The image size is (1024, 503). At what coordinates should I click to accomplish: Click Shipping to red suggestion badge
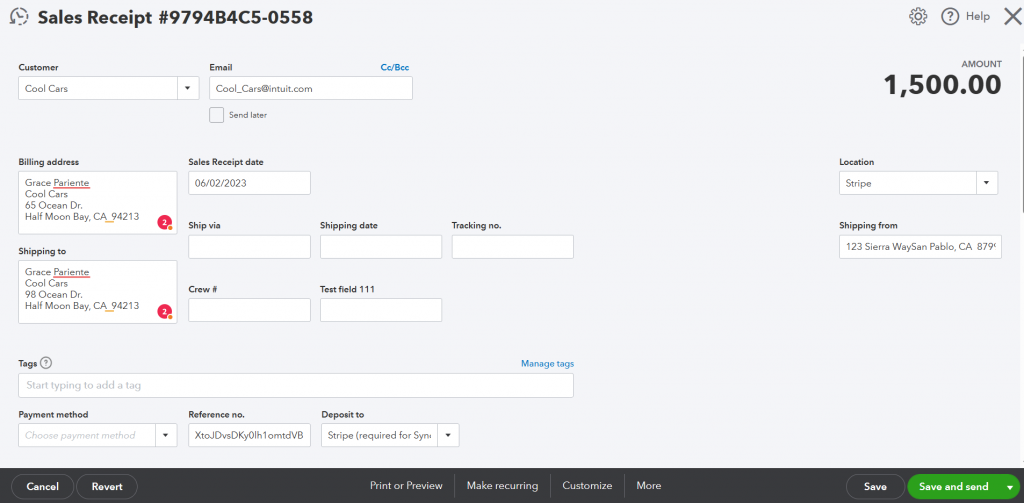165,312
